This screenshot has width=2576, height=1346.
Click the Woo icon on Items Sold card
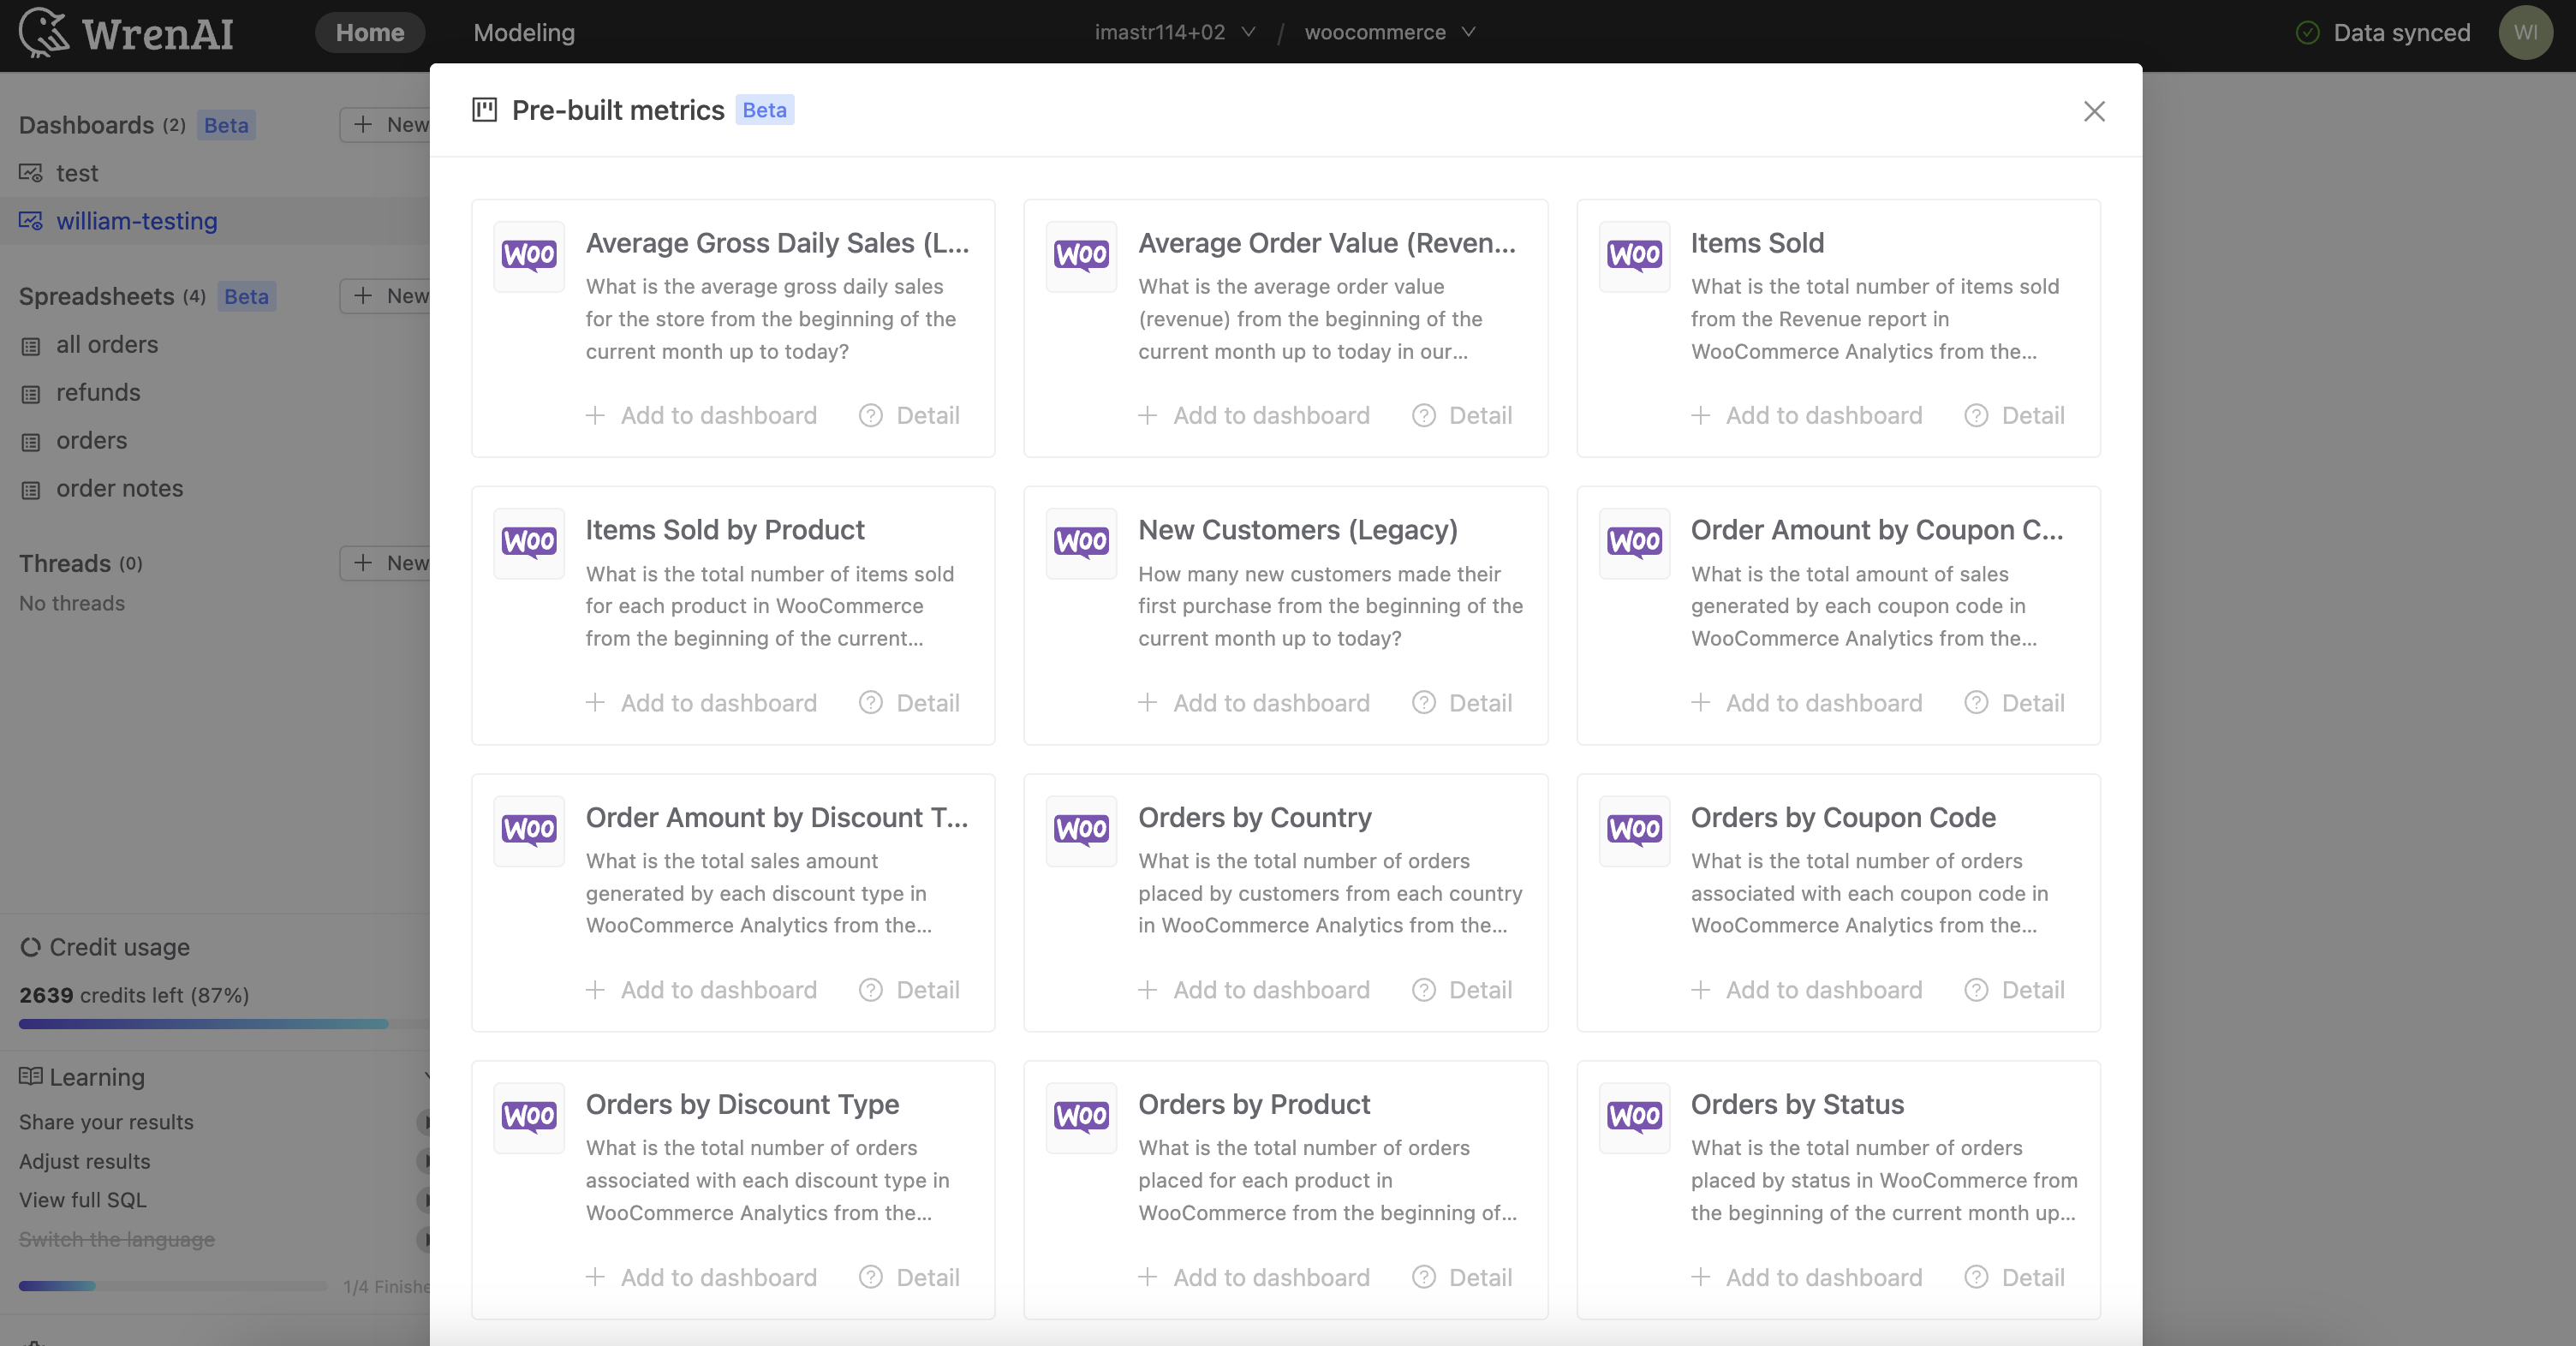tap(1634, 256)
